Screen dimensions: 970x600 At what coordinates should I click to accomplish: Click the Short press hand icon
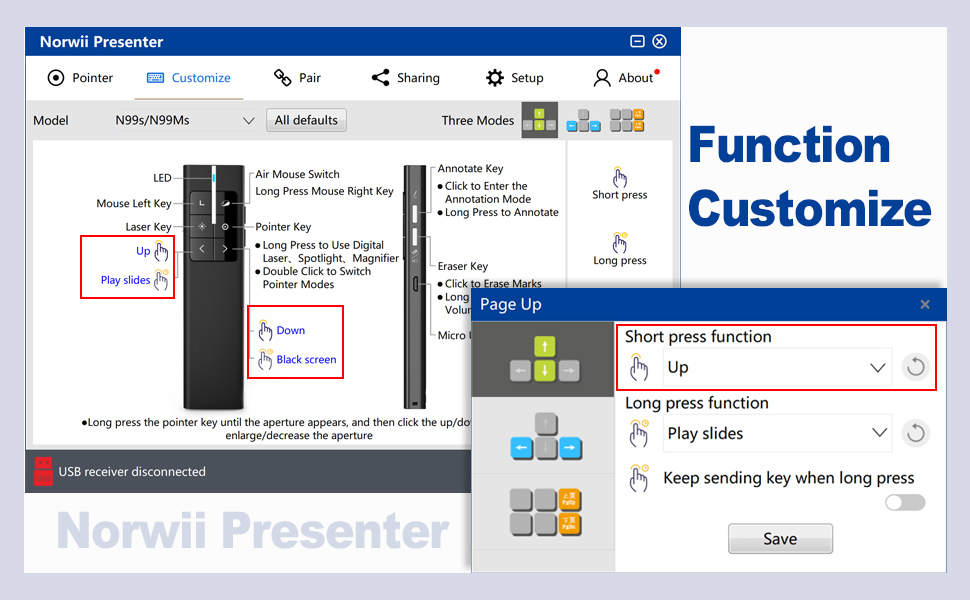[x=620, y=178]
